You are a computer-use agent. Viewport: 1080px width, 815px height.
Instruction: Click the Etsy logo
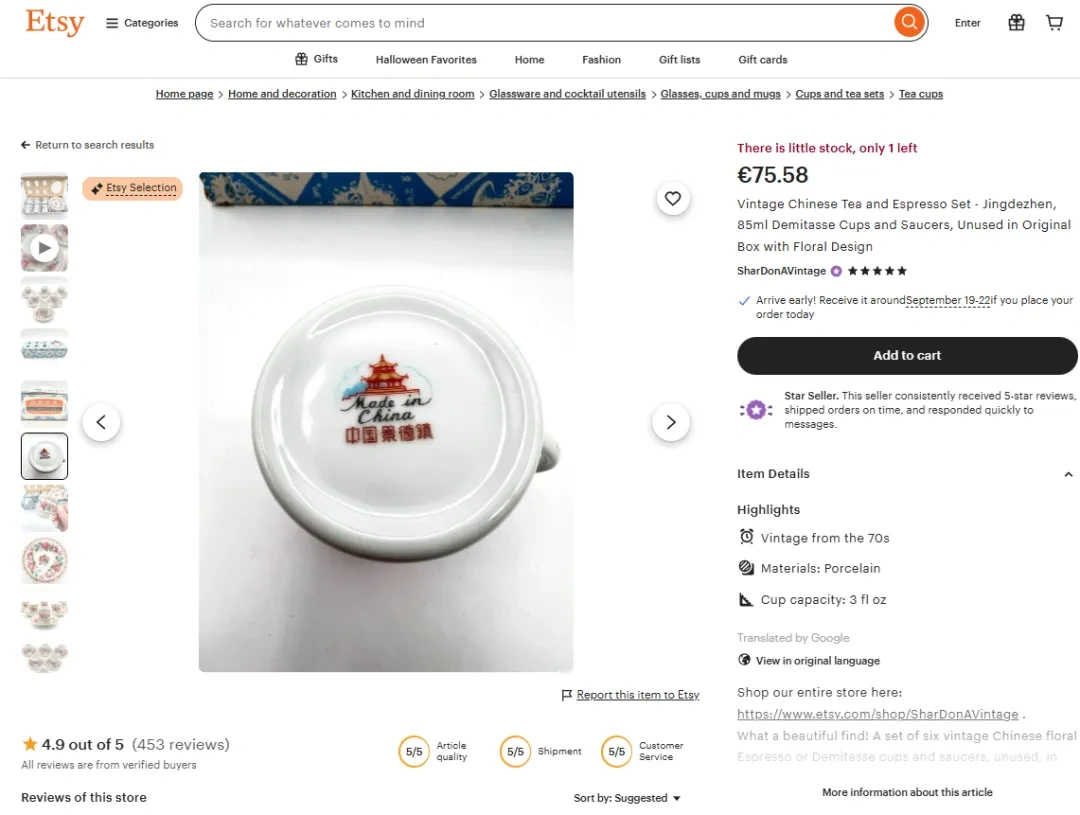pos(55,22)
